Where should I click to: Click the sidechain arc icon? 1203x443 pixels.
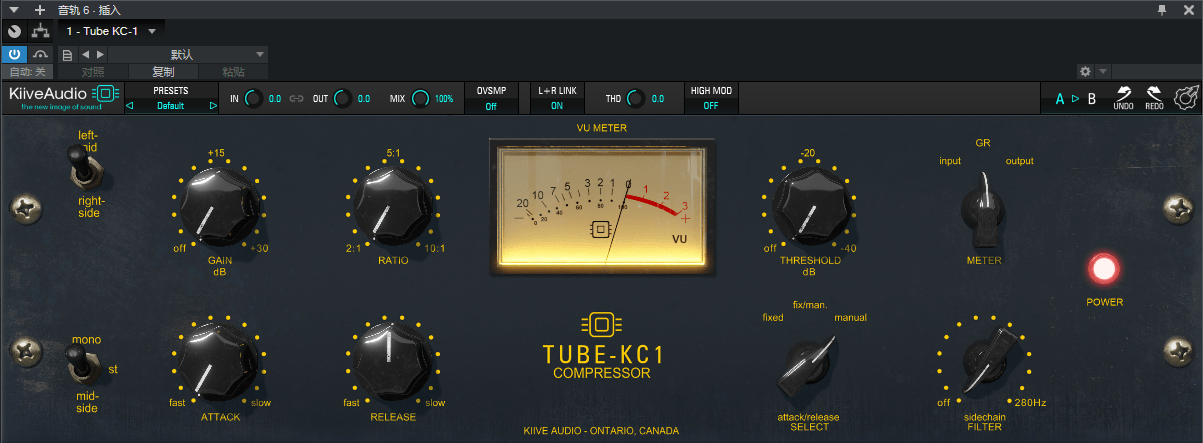pos(40,54)
